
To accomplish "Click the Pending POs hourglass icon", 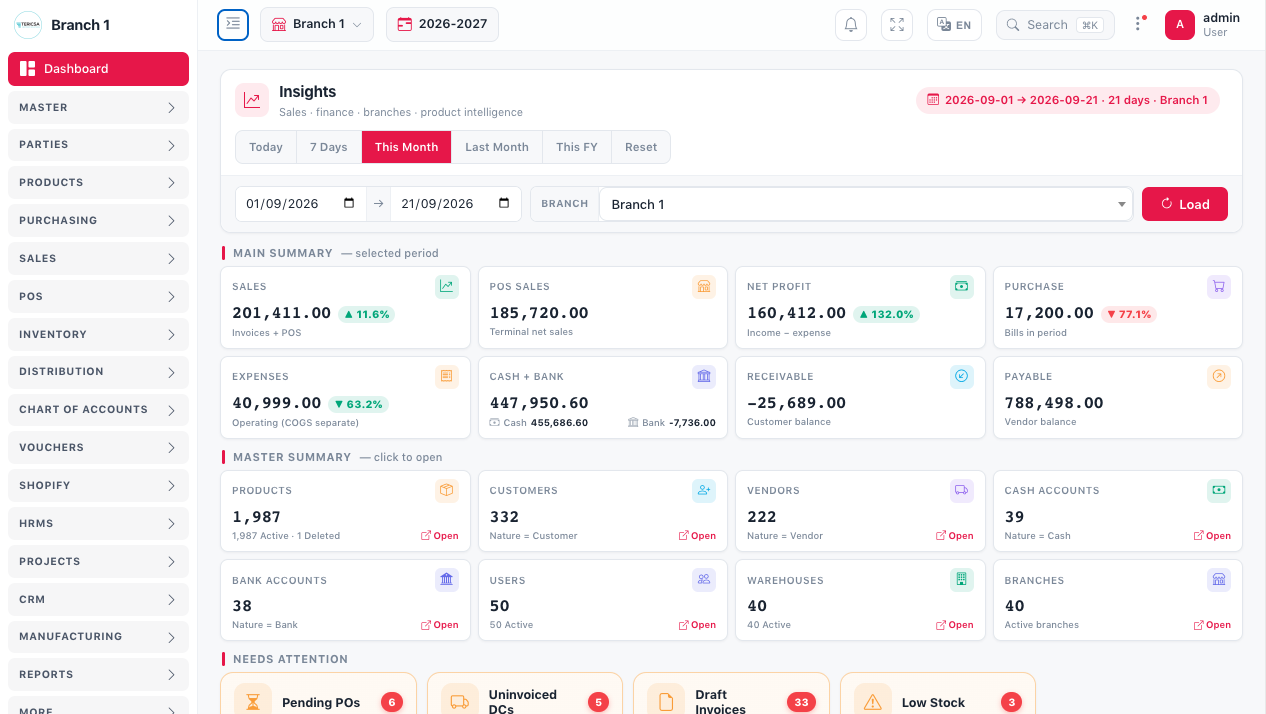I will tap(253, 702).
